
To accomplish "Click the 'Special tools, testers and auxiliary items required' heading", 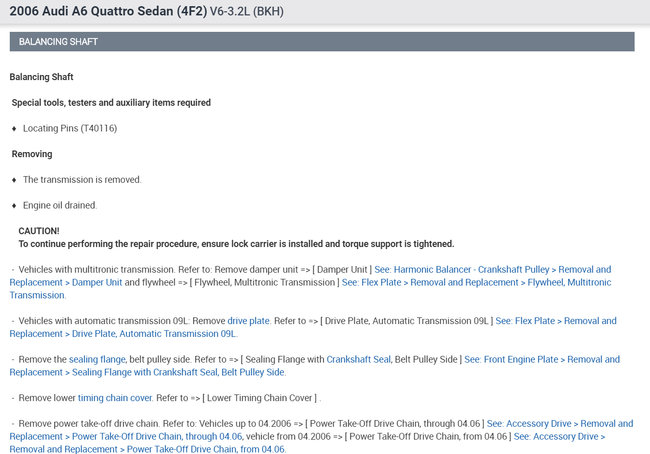I will 111,103.
